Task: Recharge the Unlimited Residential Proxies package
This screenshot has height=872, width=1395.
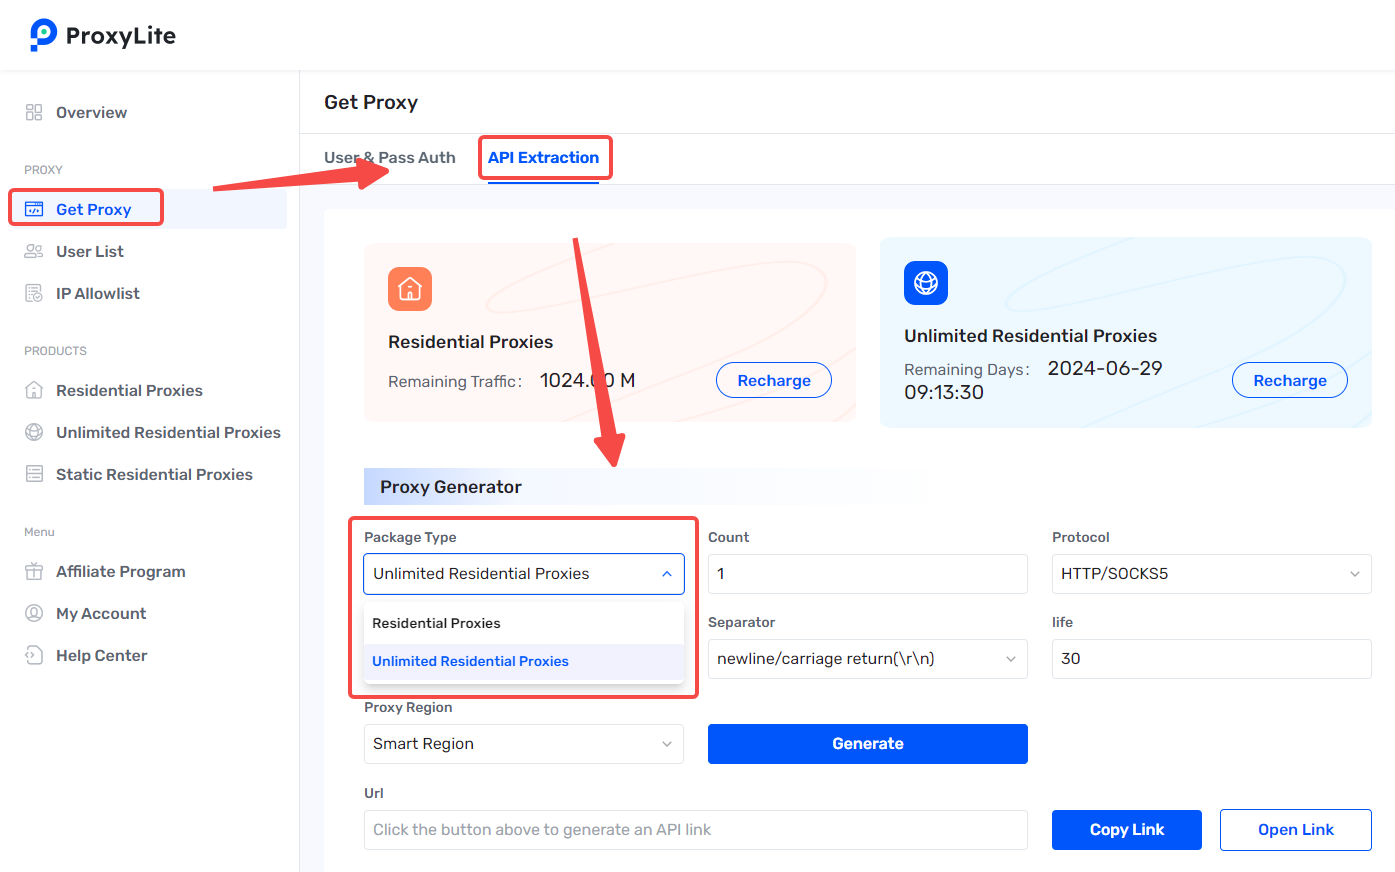Action: (1290, 380)
